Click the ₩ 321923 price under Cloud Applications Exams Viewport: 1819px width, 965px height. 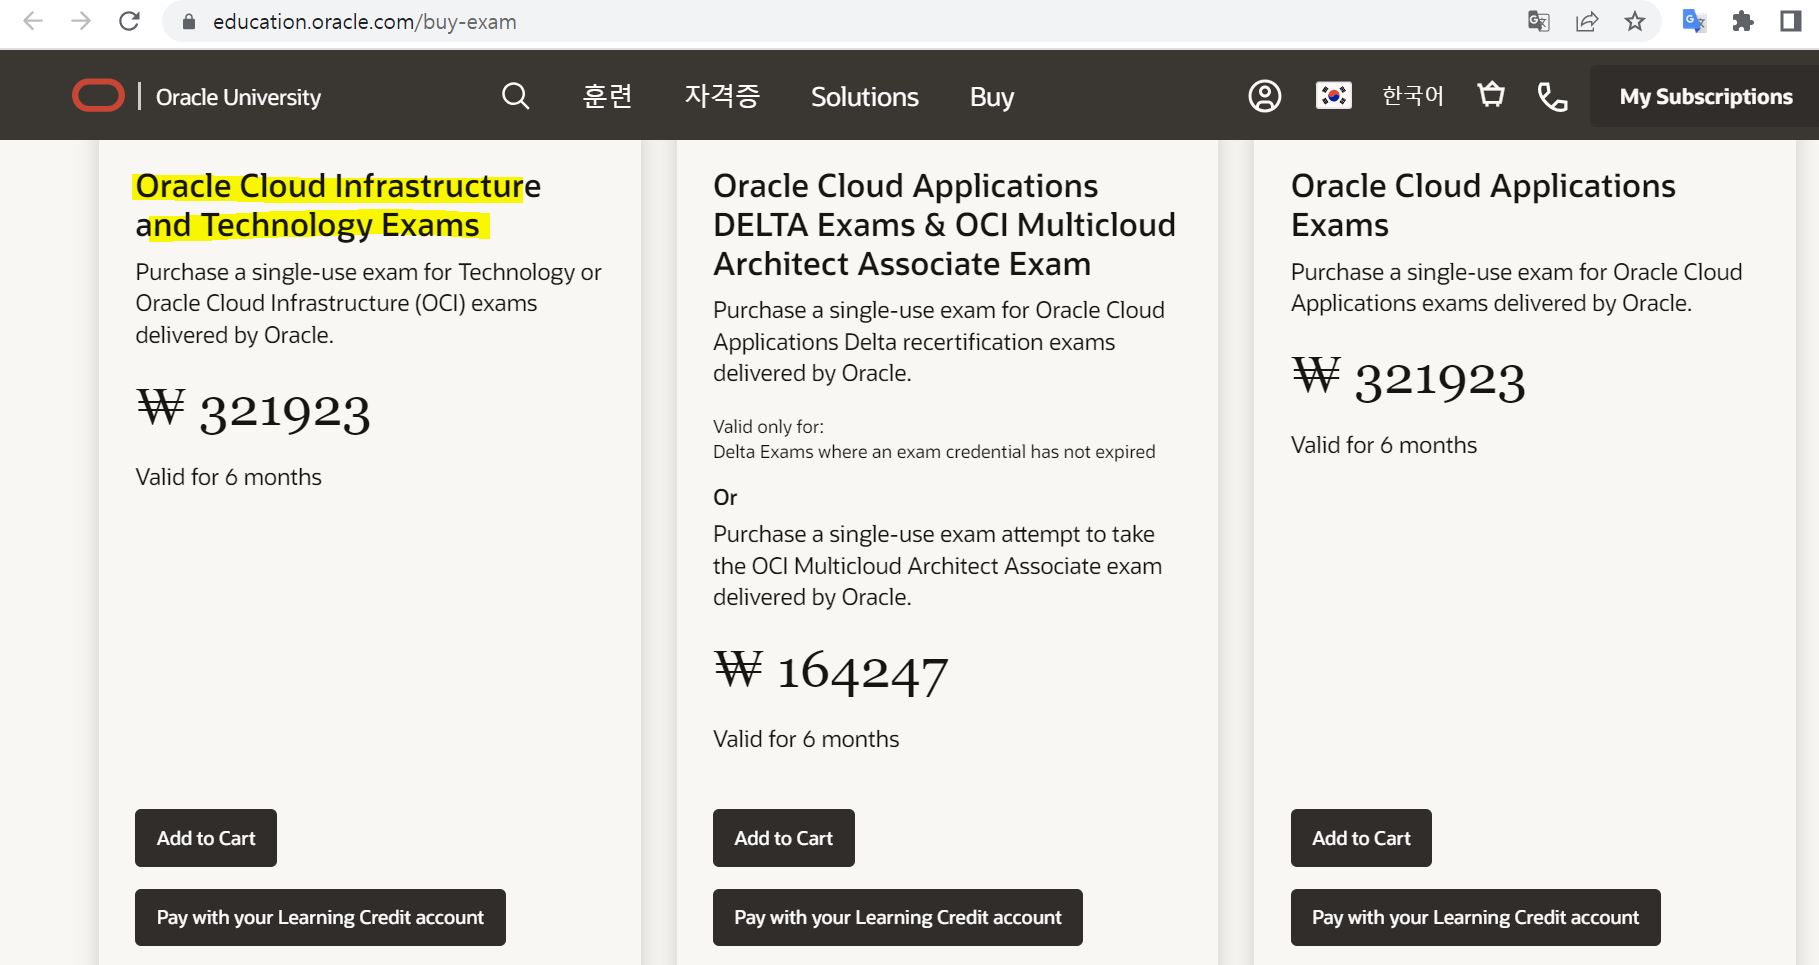tap(1408, 378)
